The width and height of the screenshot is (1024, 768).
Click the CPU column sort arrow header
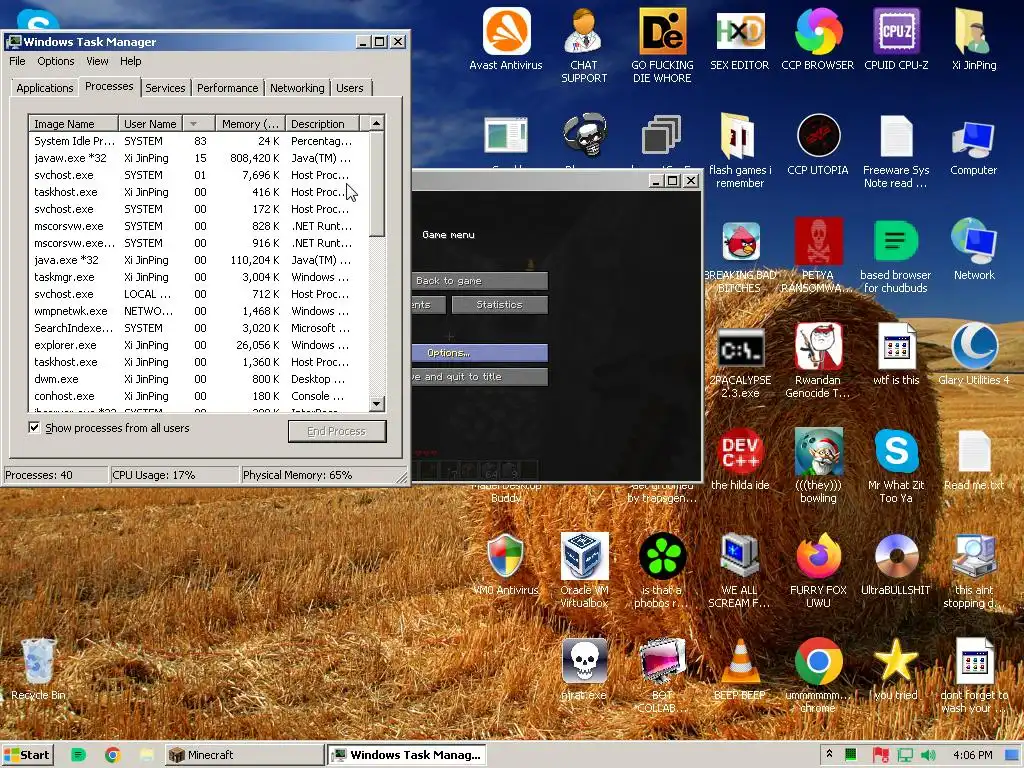[x=199, y=123]
